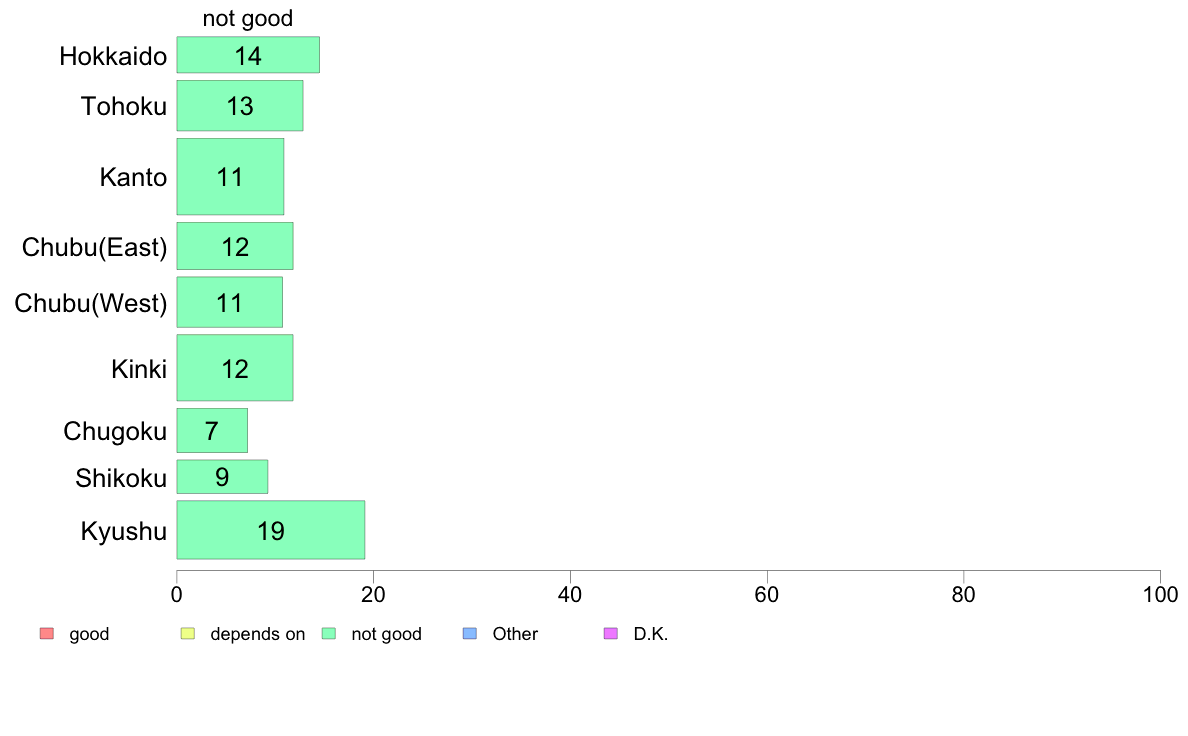The height and width of the screenshot is (736, 1188).
Task: Click the Chubu(East) bar showing 12
Action: pyautogui.click(x=235, y=246)
